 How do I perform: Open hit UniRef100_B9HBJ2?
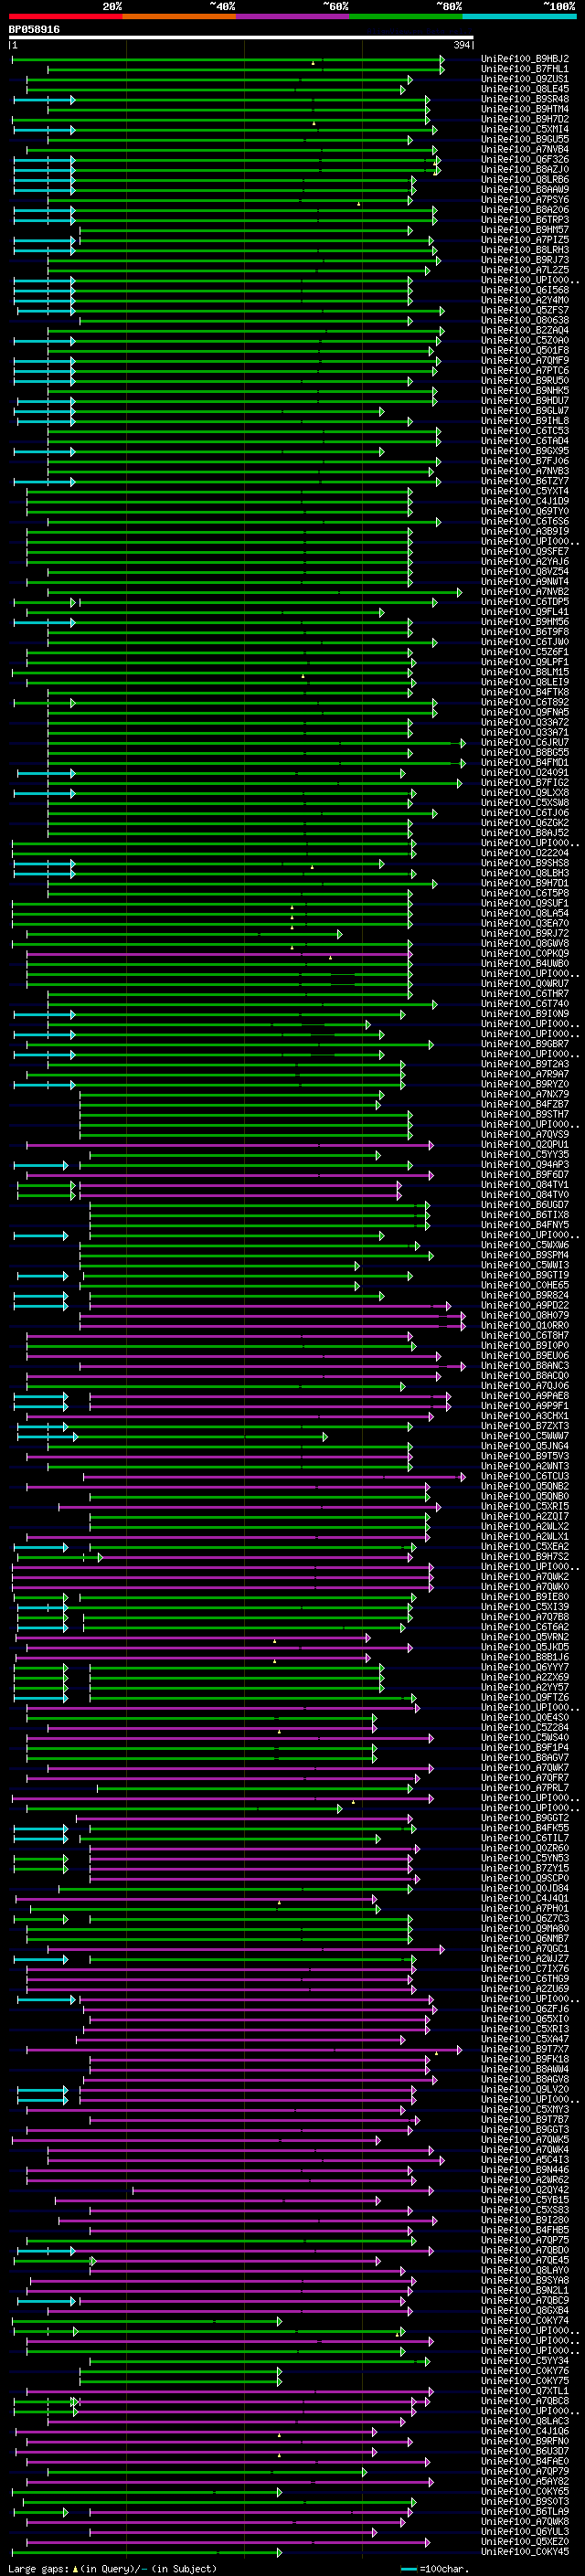(x=525, y=59)
